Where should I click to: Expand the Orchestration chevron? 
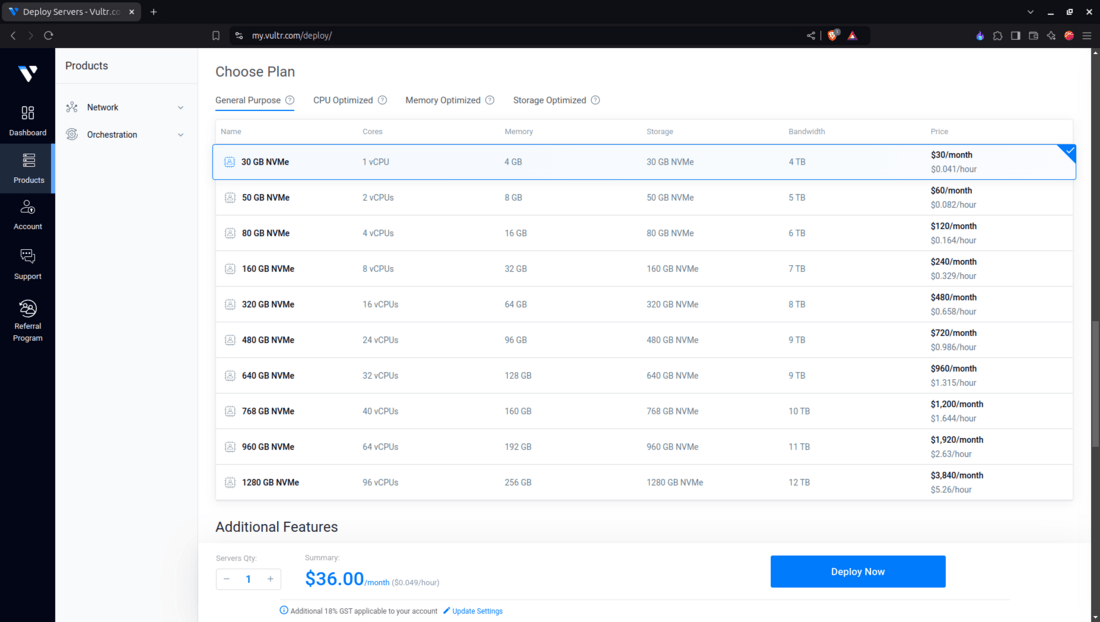180,135
